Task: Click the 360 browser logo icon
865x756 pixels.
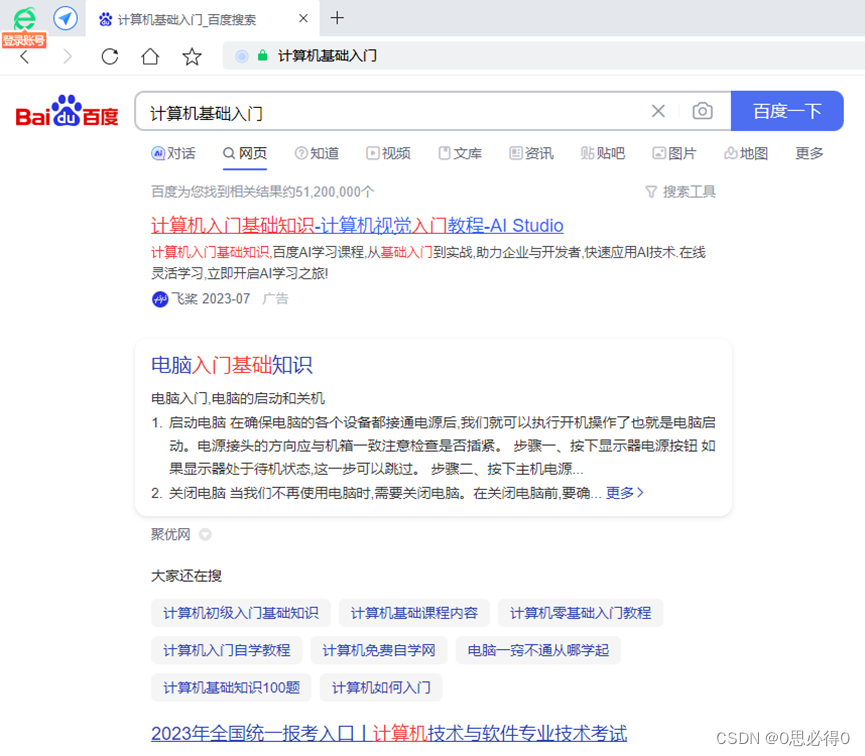Action: pyautogui.click(x=24, y=18)
